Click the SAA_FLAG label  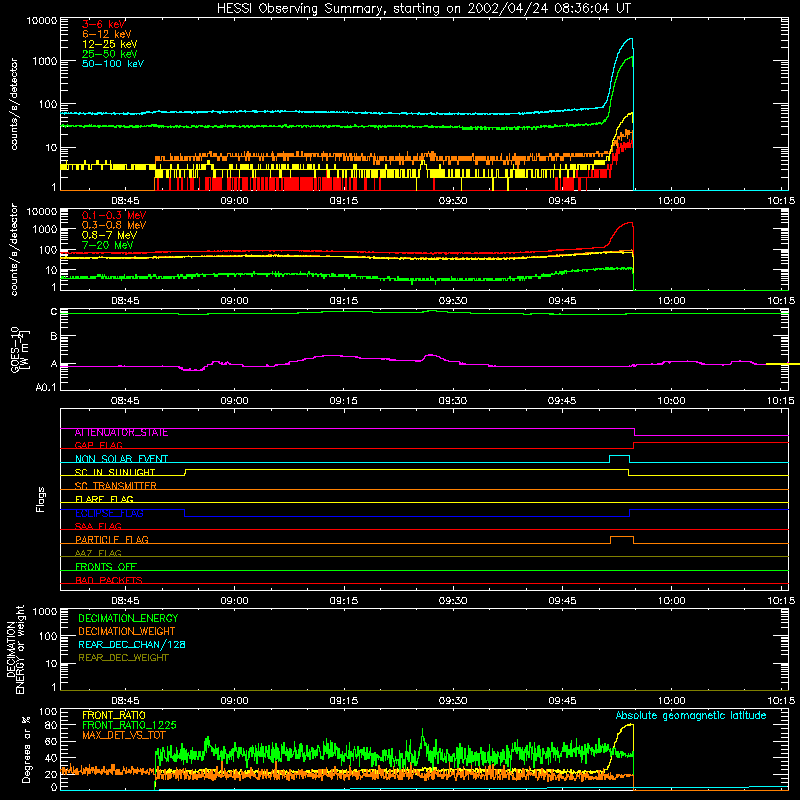tap(98, 526)
